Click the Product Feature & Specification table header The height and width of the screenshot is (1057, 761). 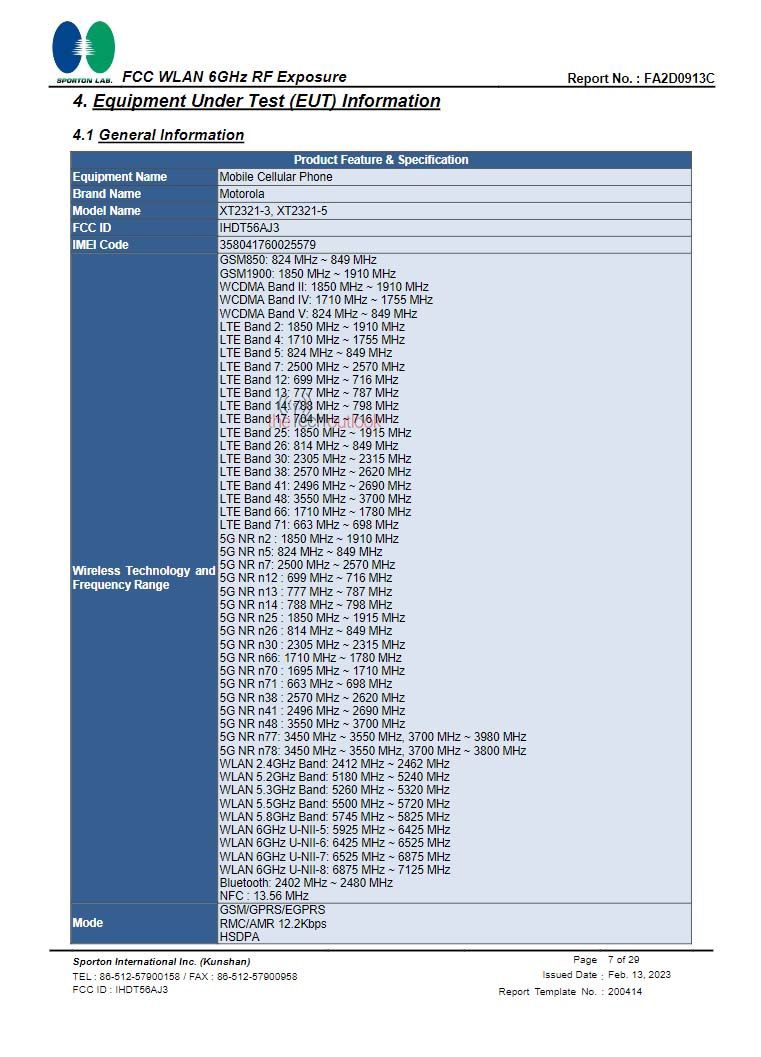pyautogui.click(x=380, y=160)
